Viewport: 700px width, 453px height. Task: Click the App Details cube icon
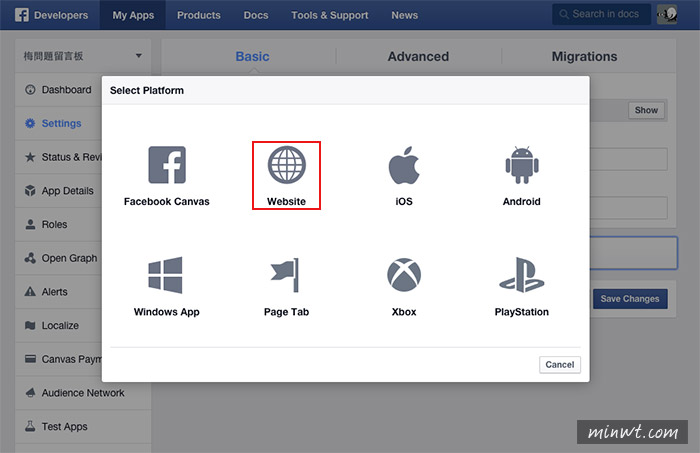click(x=30, y=191)
